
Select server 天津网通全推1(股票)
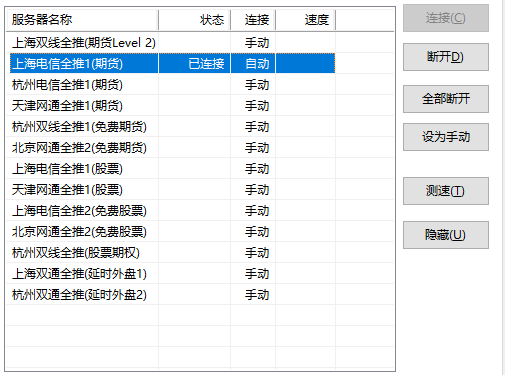pos(67,190)
